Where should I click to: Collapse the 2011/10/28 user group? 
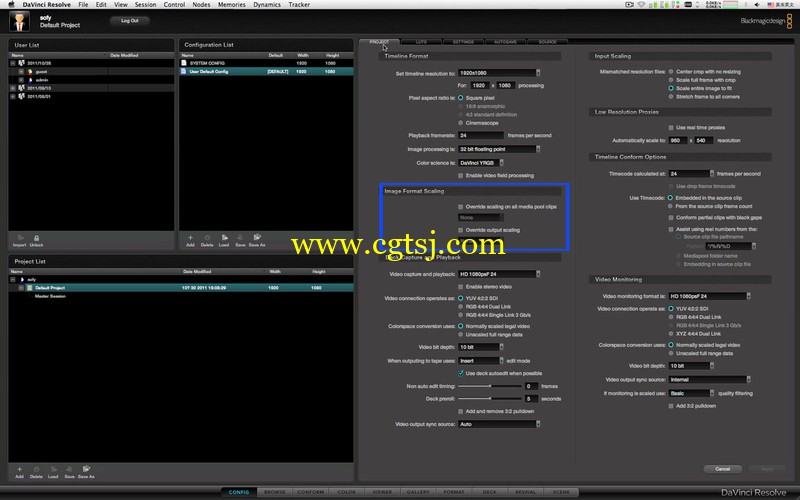(13, 63)
